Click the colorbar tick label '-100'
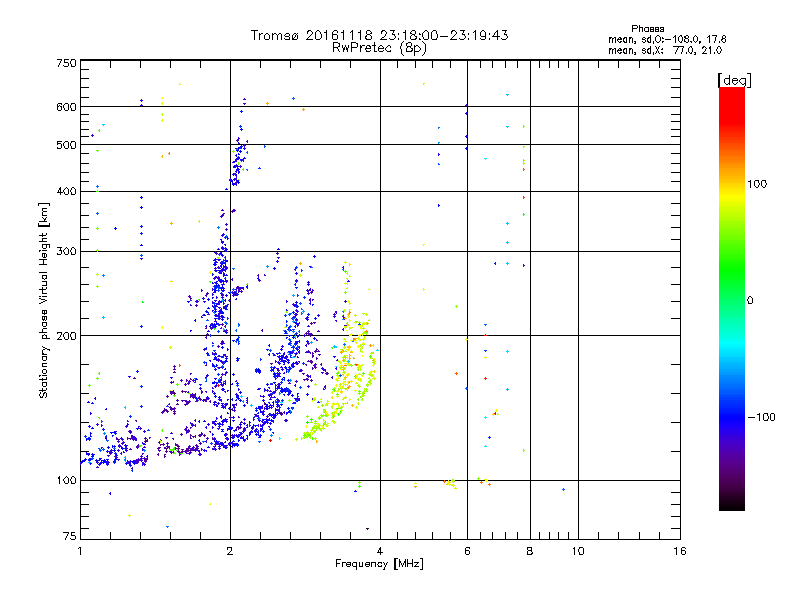 [761, 417]
